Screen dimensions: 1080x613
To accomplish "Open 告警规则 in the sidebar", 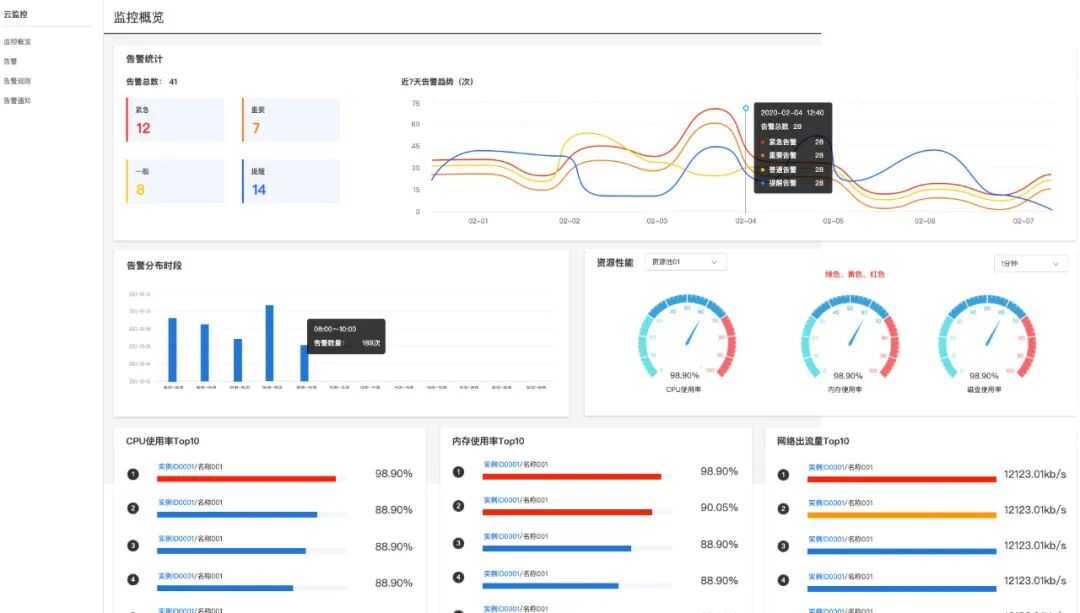I will click(x=17, y=81).
